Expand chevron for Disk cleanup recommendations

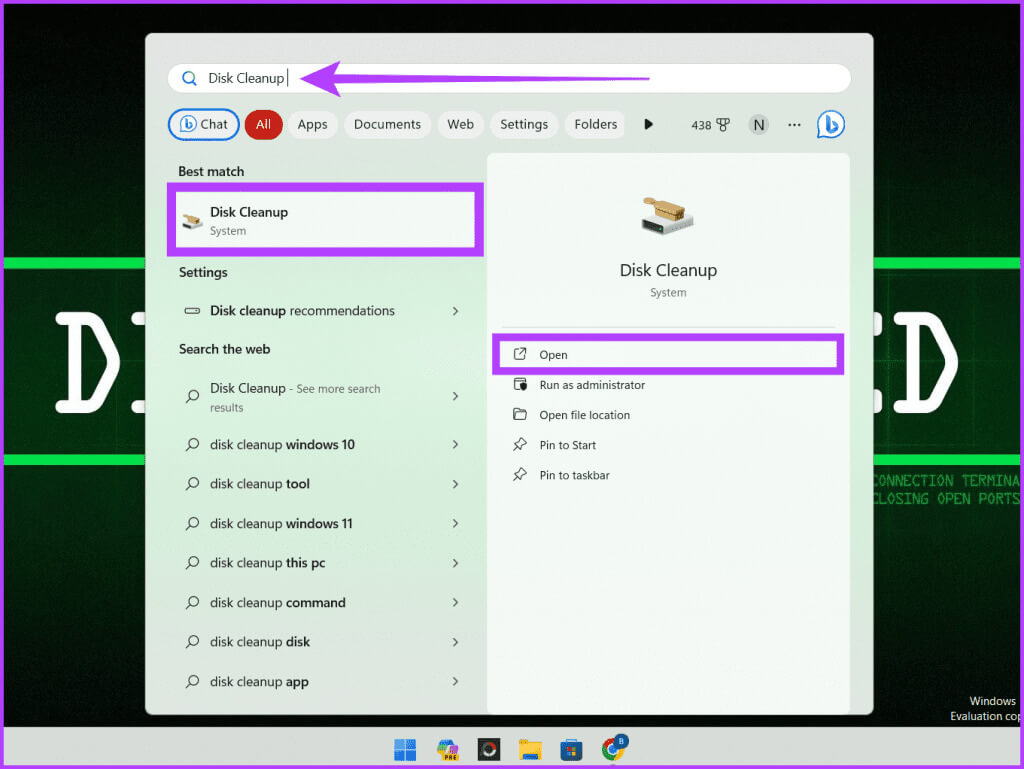coord(455,311)
